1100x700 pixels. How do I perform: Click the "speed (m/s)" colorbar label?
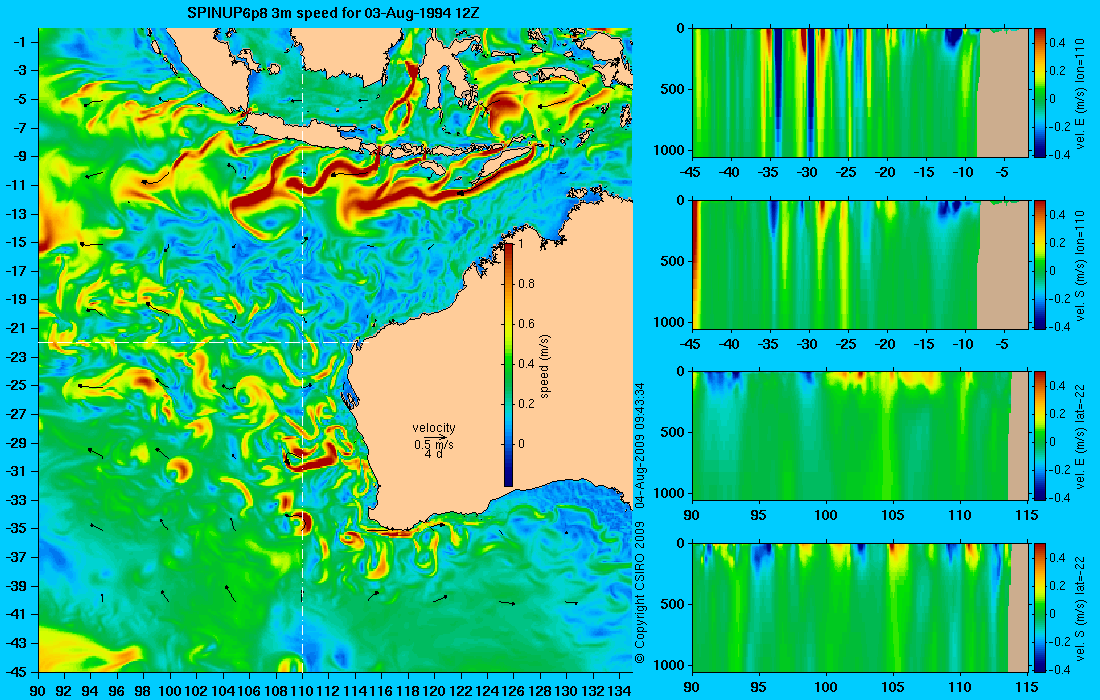pos(545,367)
